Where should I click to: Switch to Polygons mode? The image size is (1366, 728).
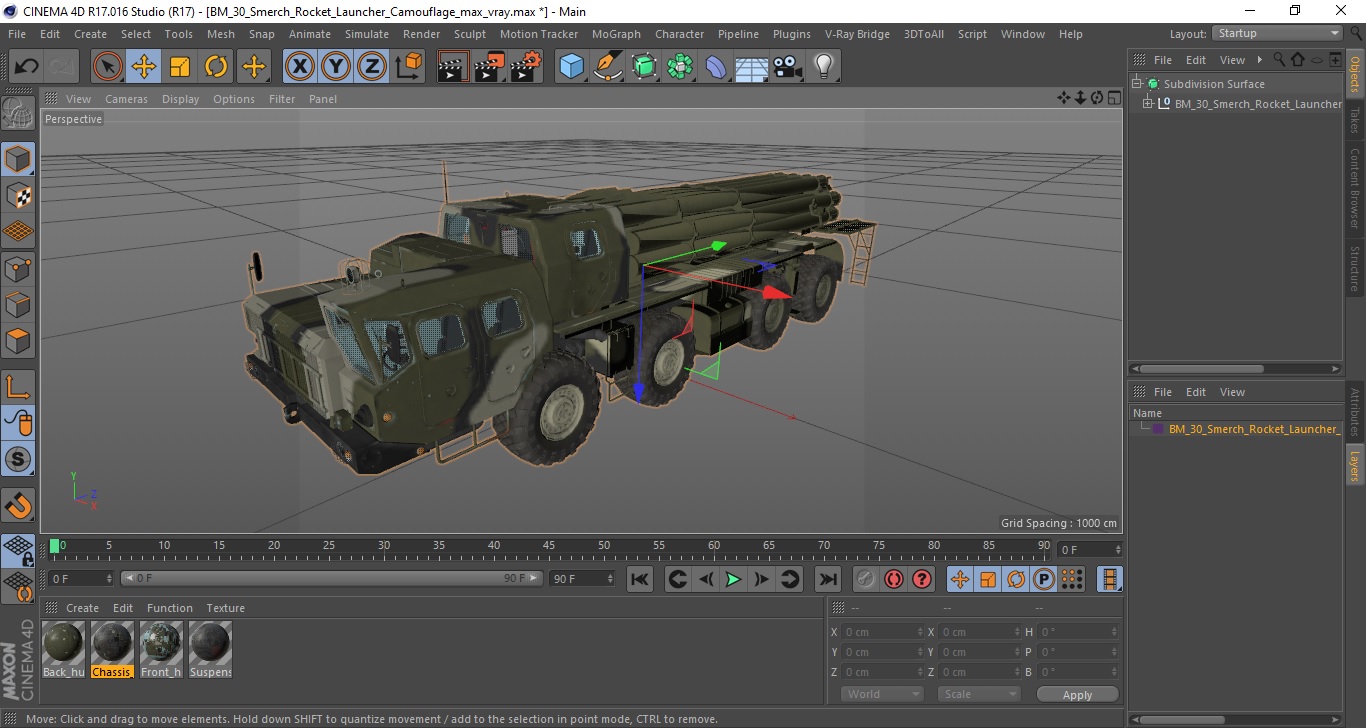coord(18,341)
